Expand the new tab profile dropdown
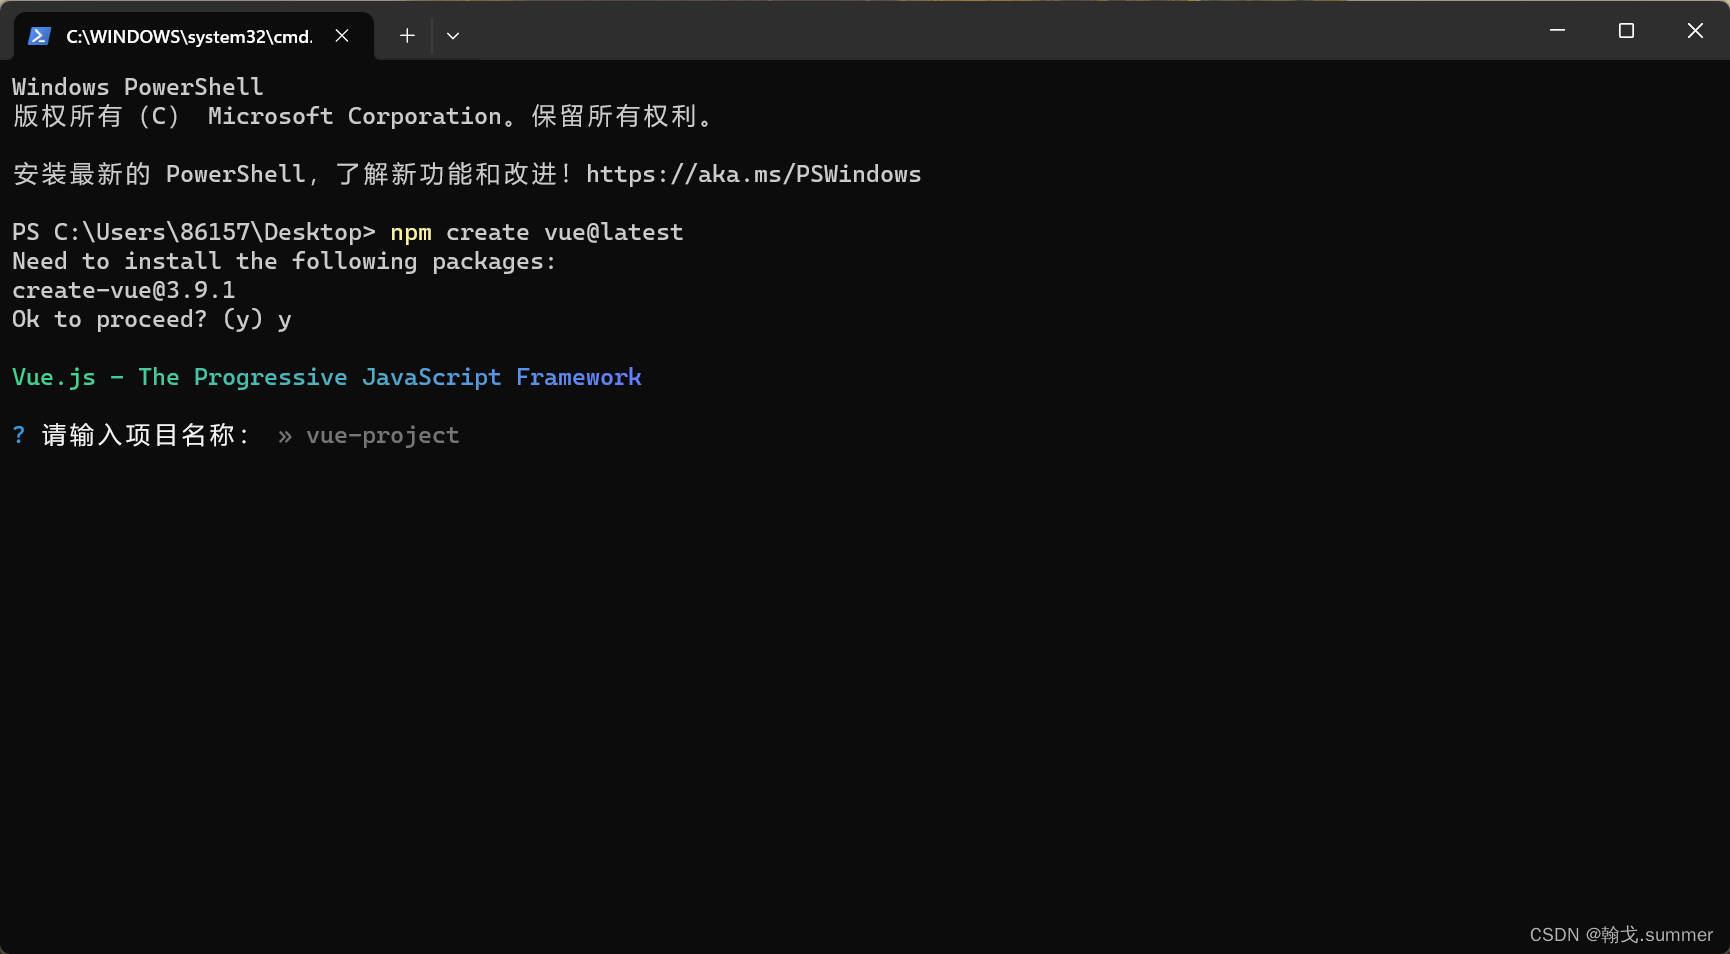1730x954 pixels. pos(453,36)
